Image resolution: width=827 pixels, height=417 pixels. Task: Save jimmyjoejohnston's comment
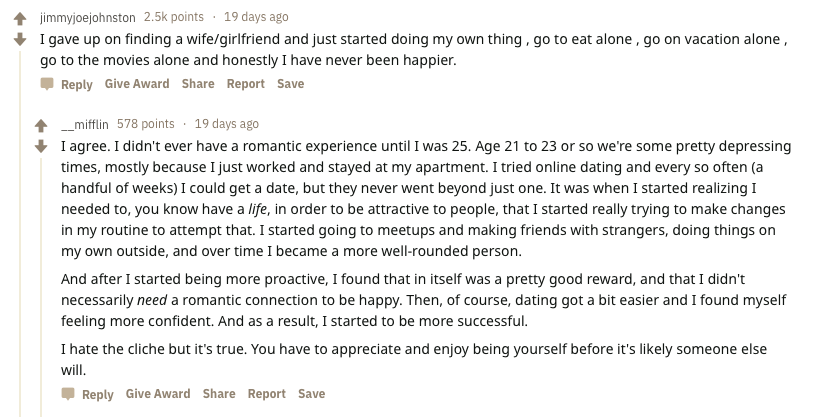pos(291,84)
